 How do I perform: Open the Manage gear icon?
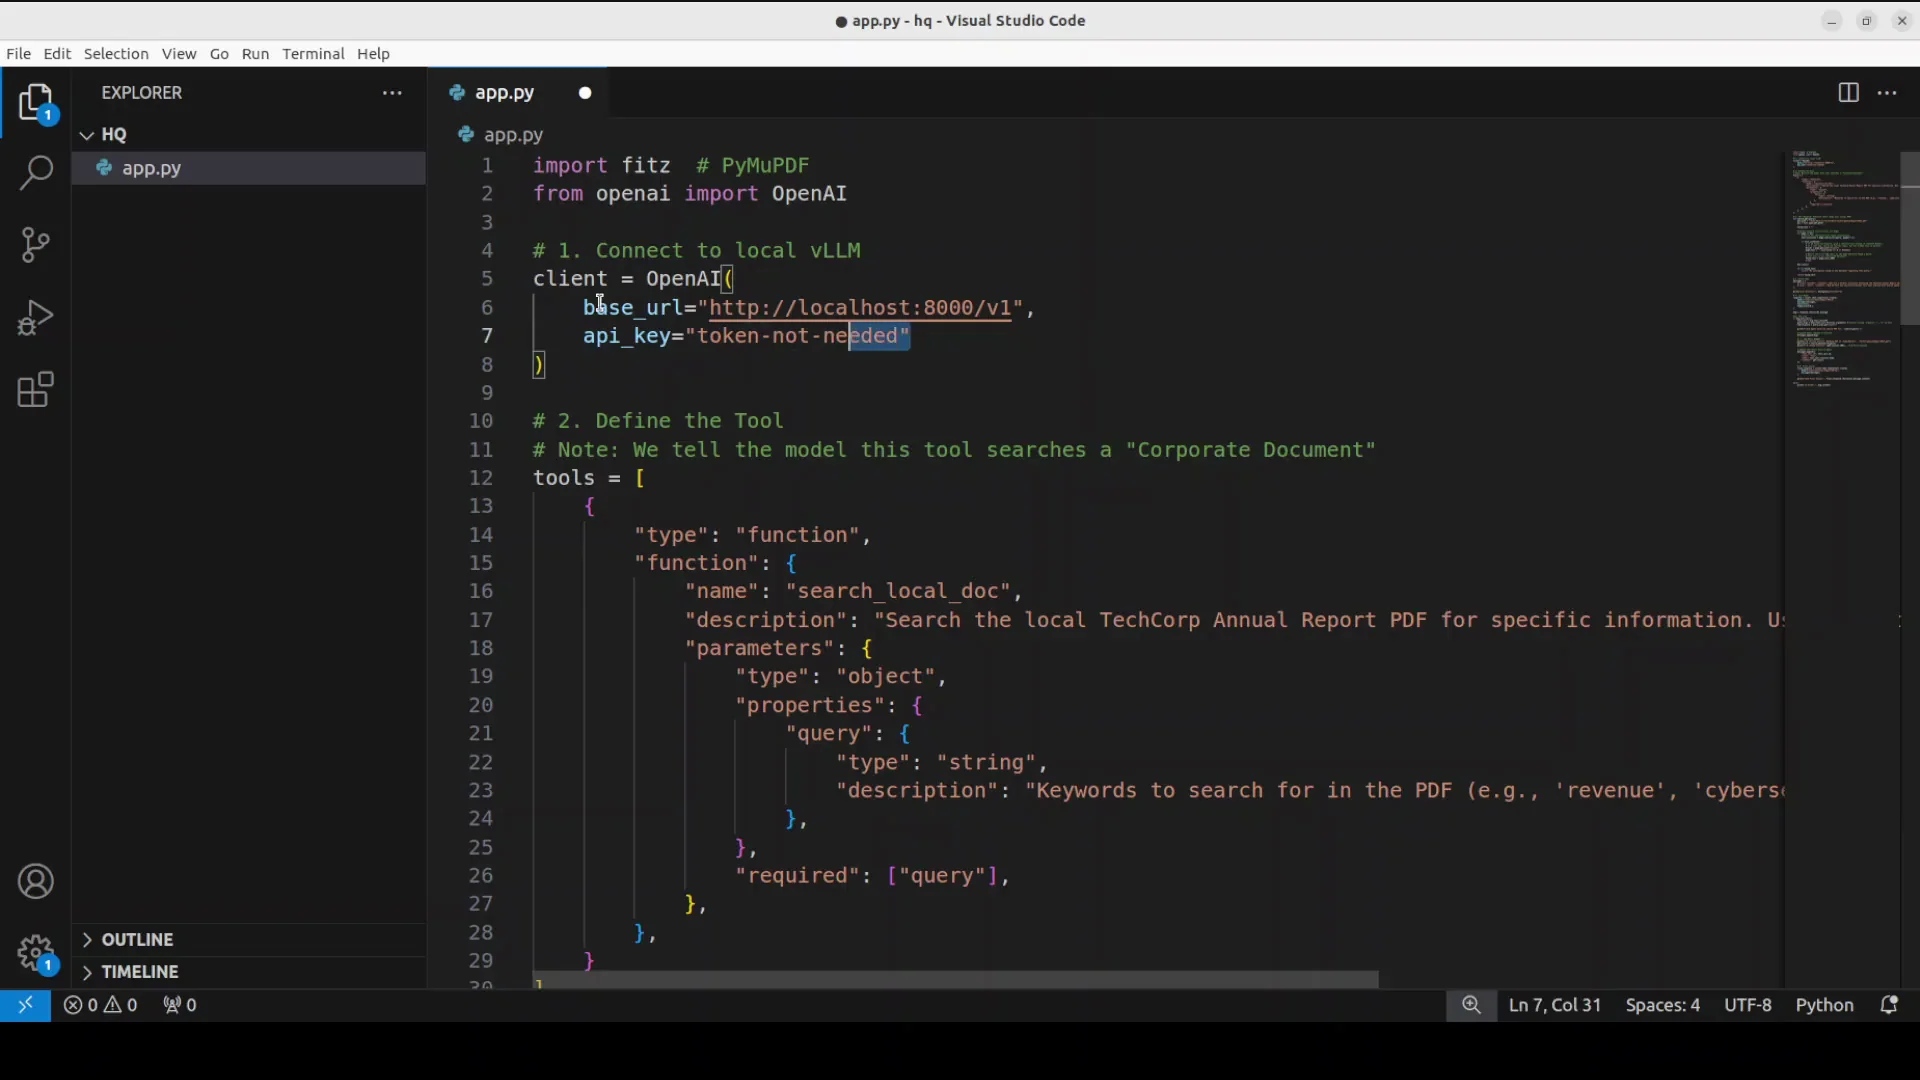36,953
